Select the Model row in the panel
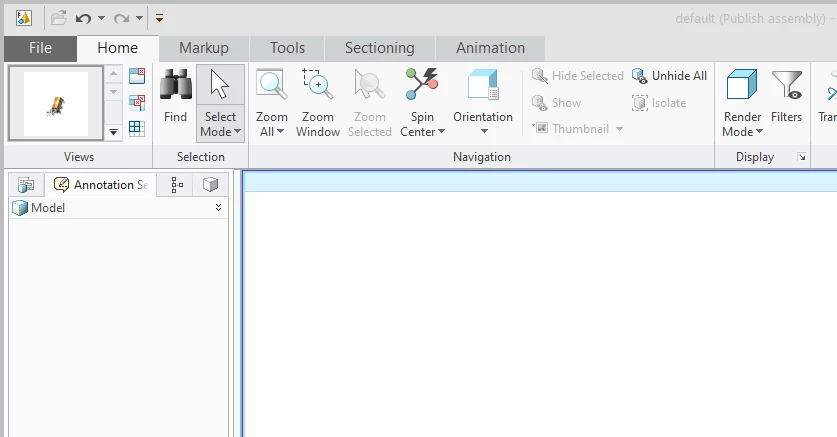Image resolution: width=837 pixels, height=437 pixels. (x=119, y=208)
